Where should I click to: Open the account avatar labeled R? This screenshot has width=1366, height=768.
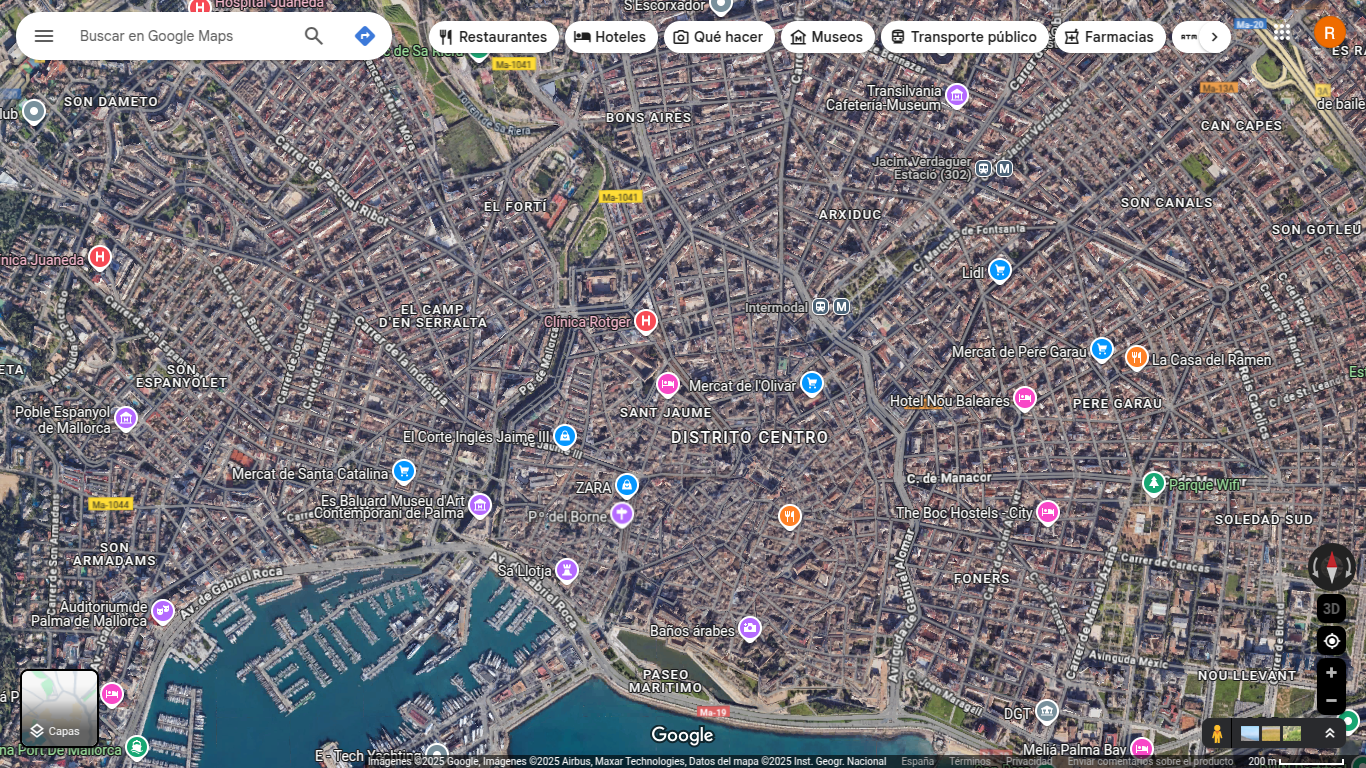tap(1329, 32)
